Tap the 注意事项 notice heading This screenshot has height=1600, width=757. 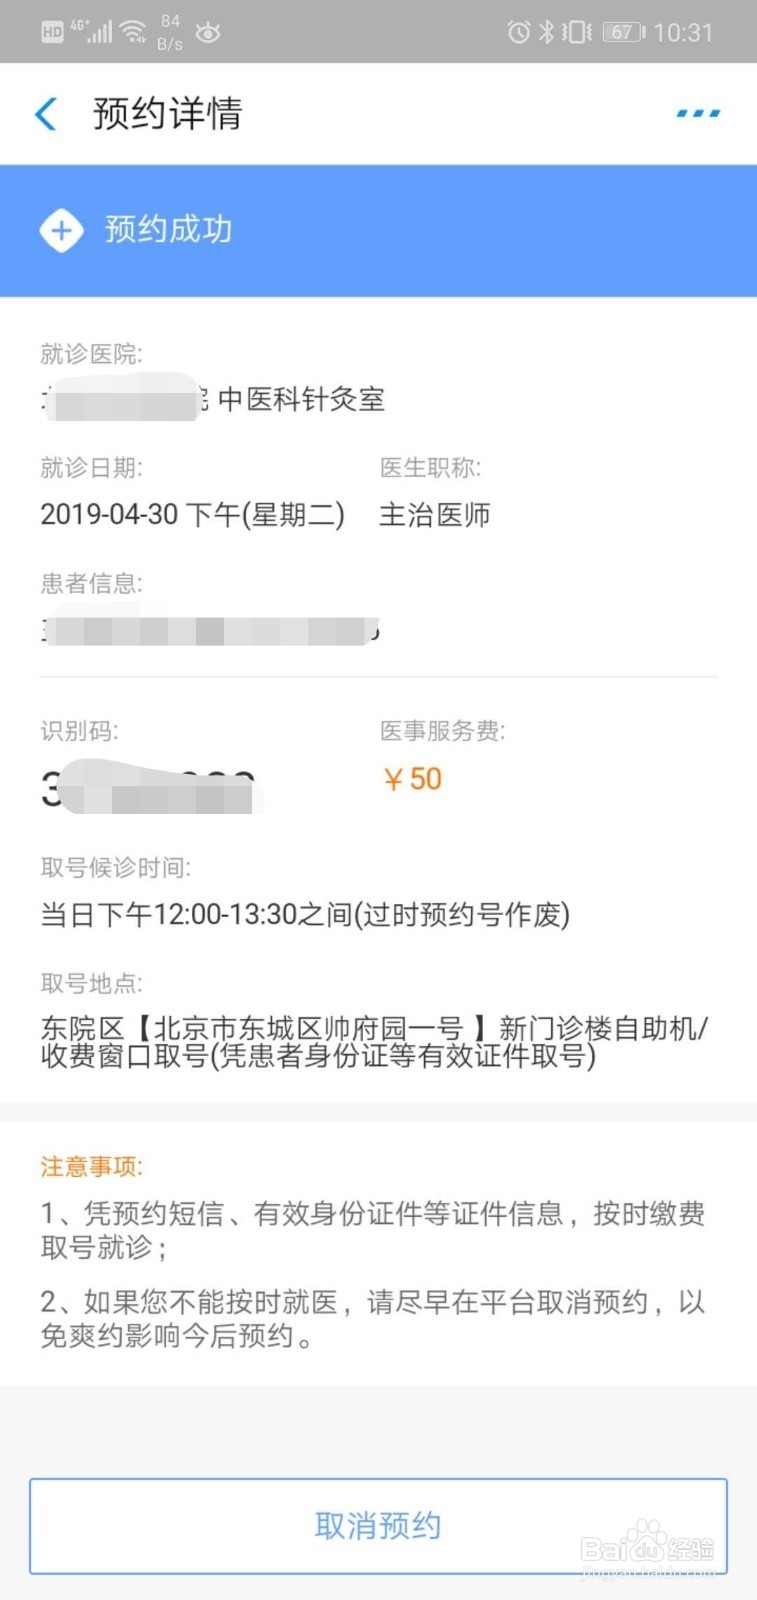click(x=91, y=1167)
